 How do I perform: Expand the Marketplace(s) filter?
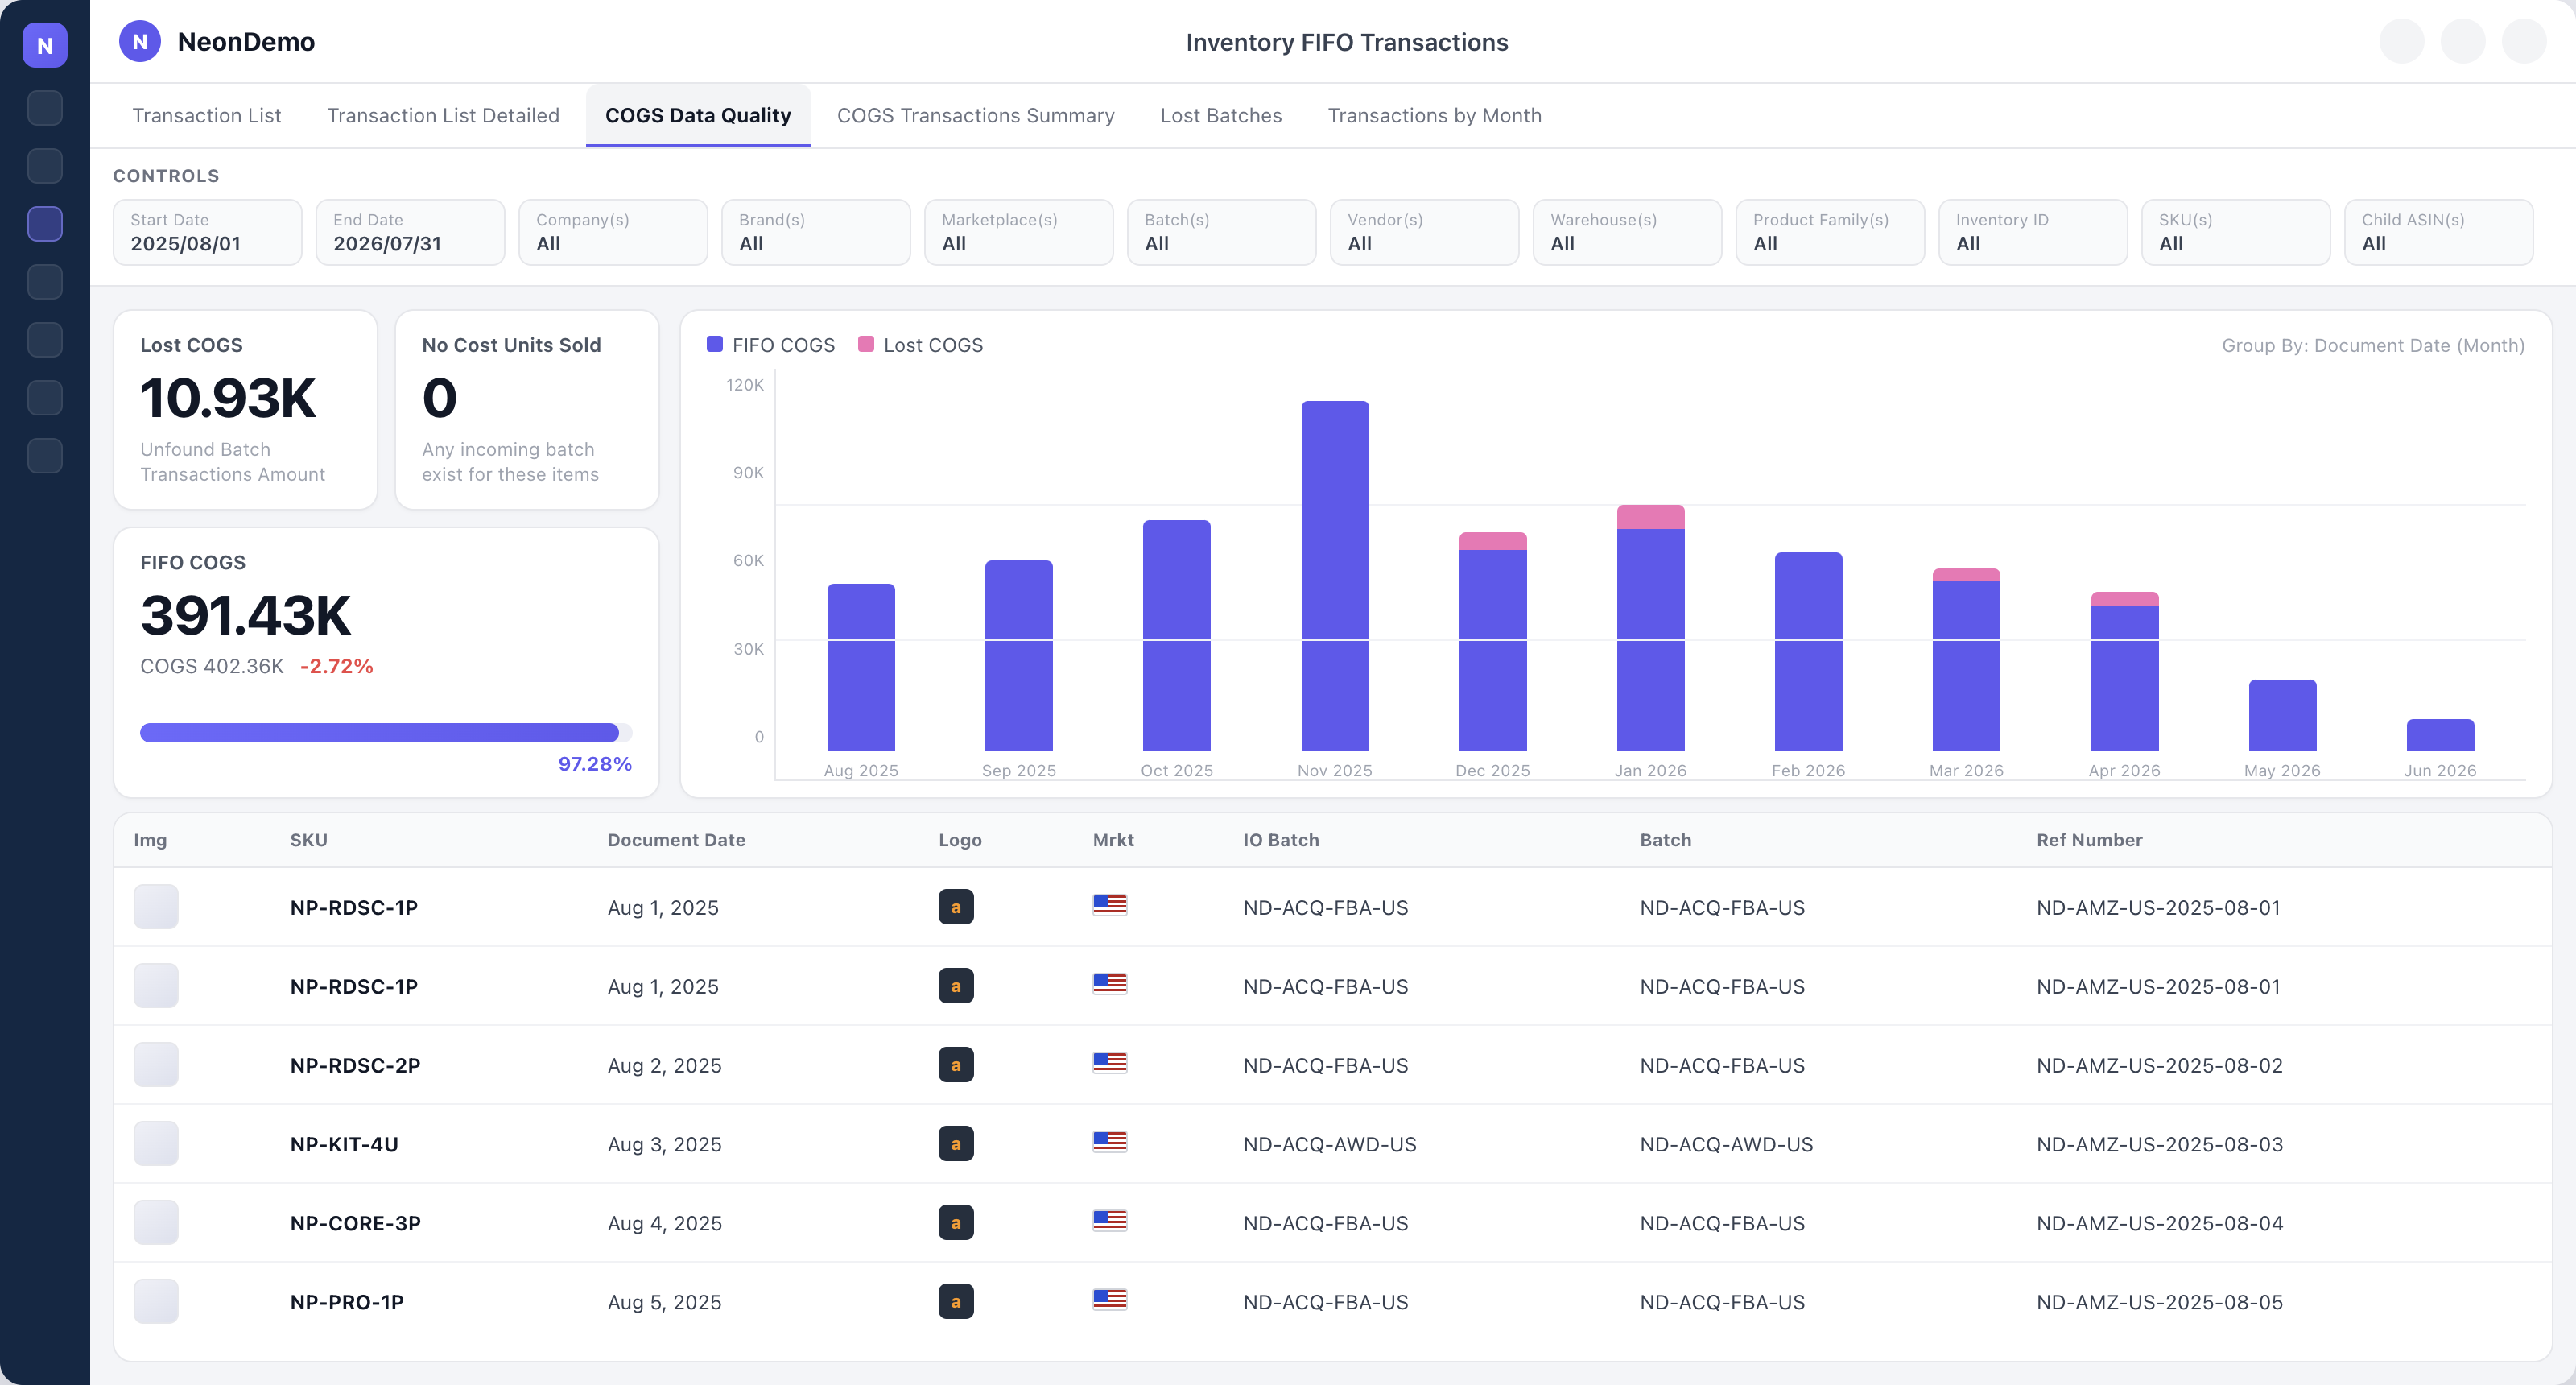pos(1019,232)
